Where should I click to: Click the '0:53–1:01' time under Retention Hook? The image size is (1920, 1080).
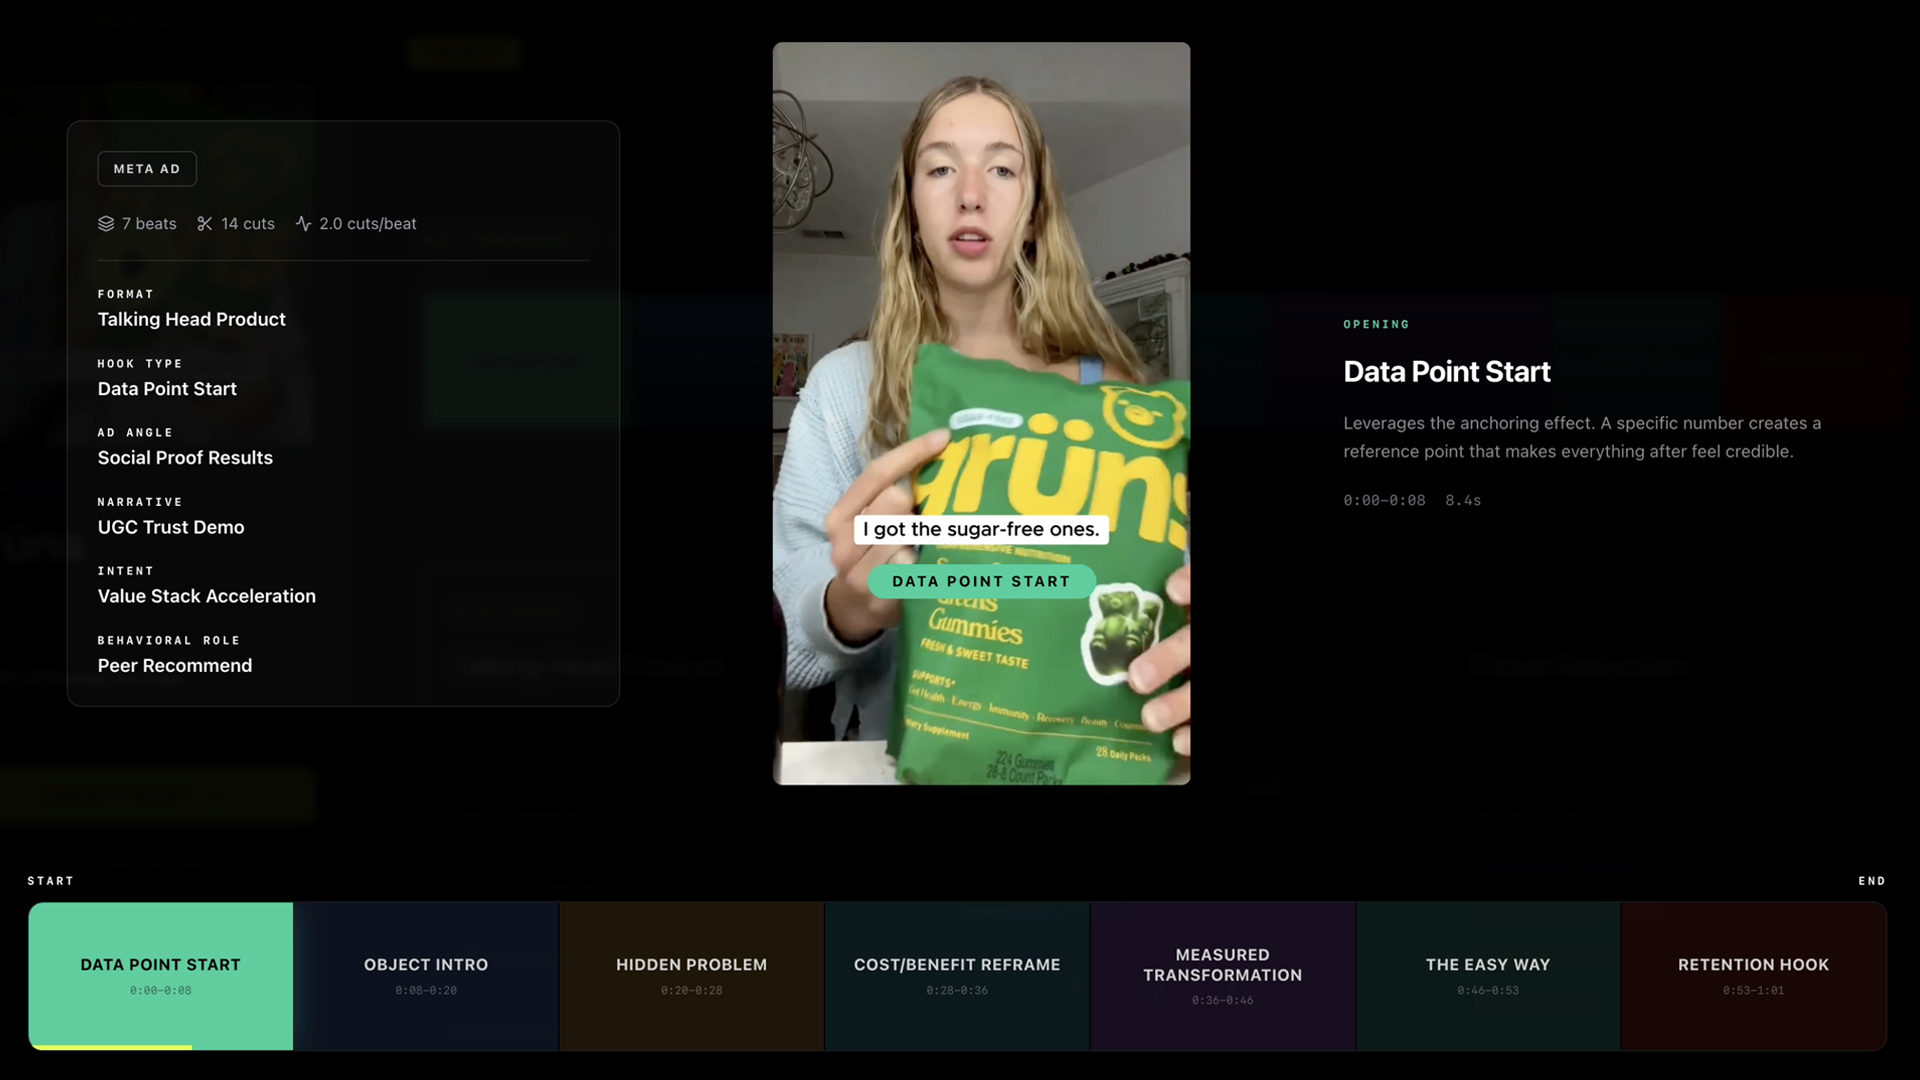point(1754,991)
